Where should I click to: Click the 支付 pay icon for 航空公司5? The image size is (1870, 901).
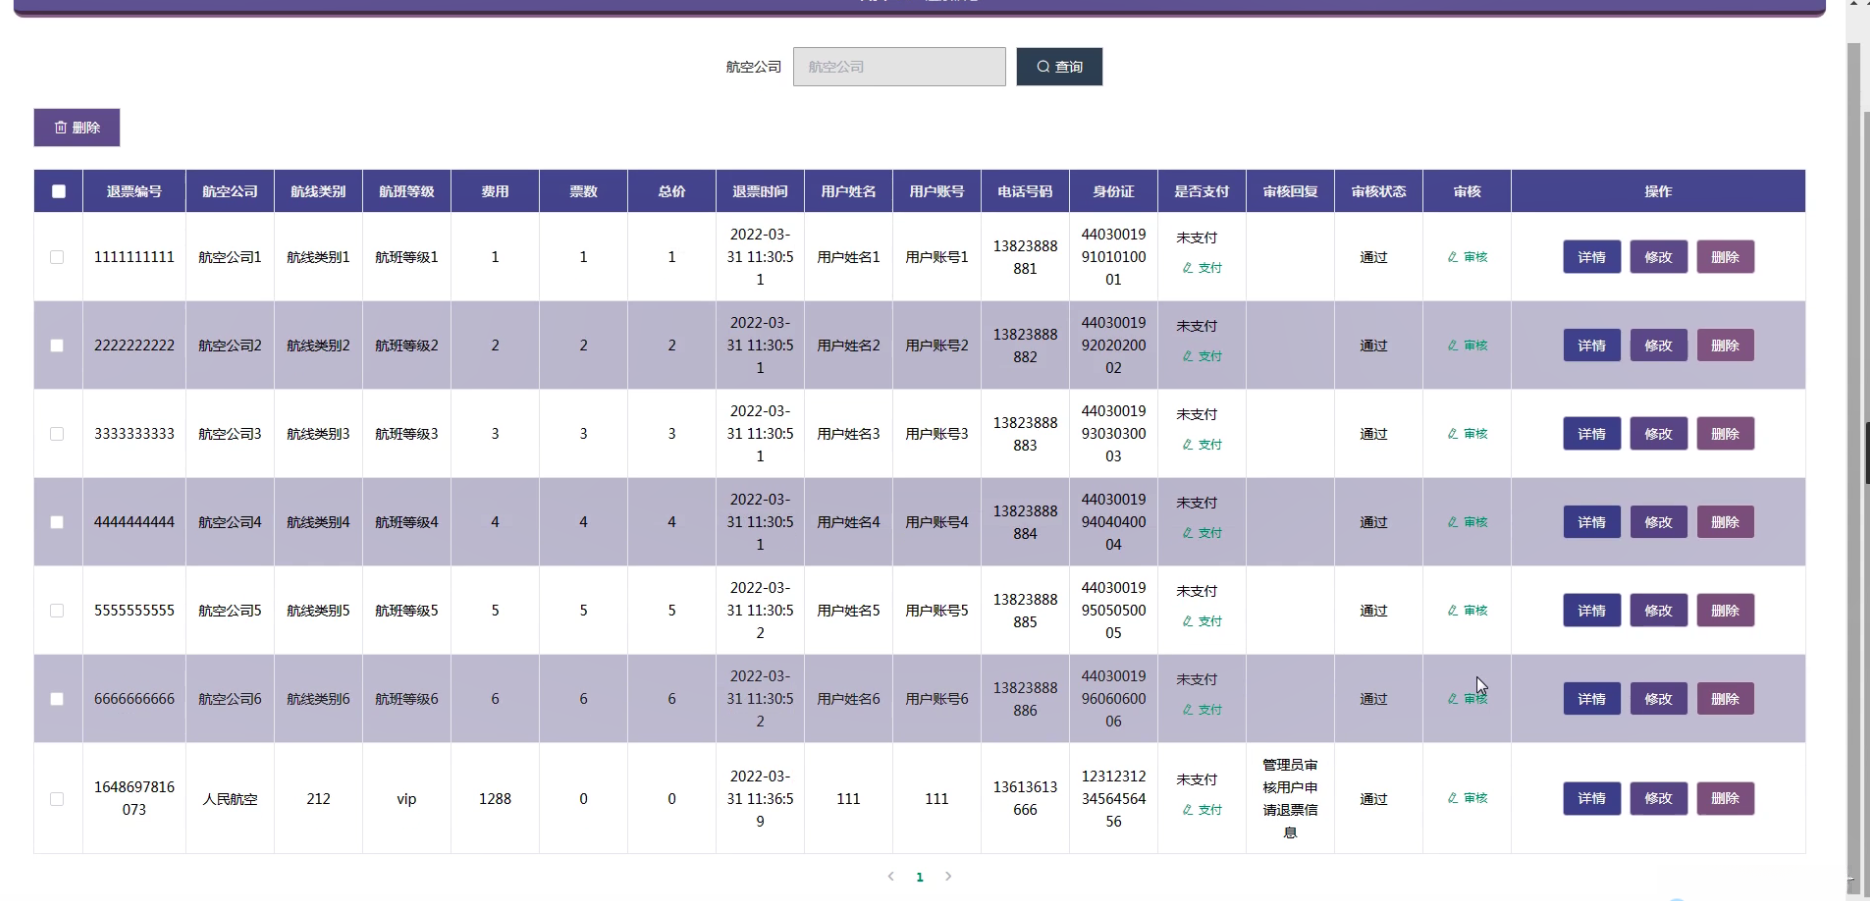click(1202, 621)
